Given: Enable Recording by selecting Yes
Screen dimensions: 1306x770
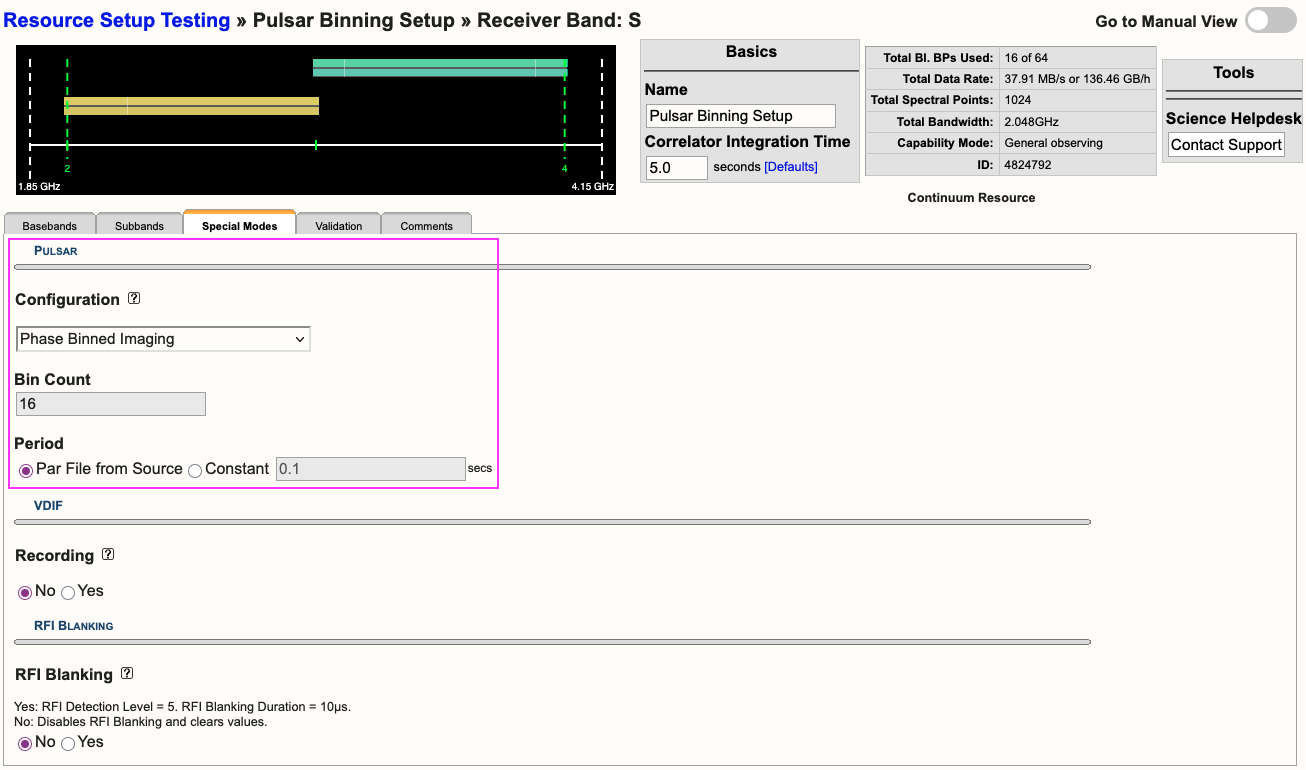Looking at the screenshot, I should pos(67,591).
